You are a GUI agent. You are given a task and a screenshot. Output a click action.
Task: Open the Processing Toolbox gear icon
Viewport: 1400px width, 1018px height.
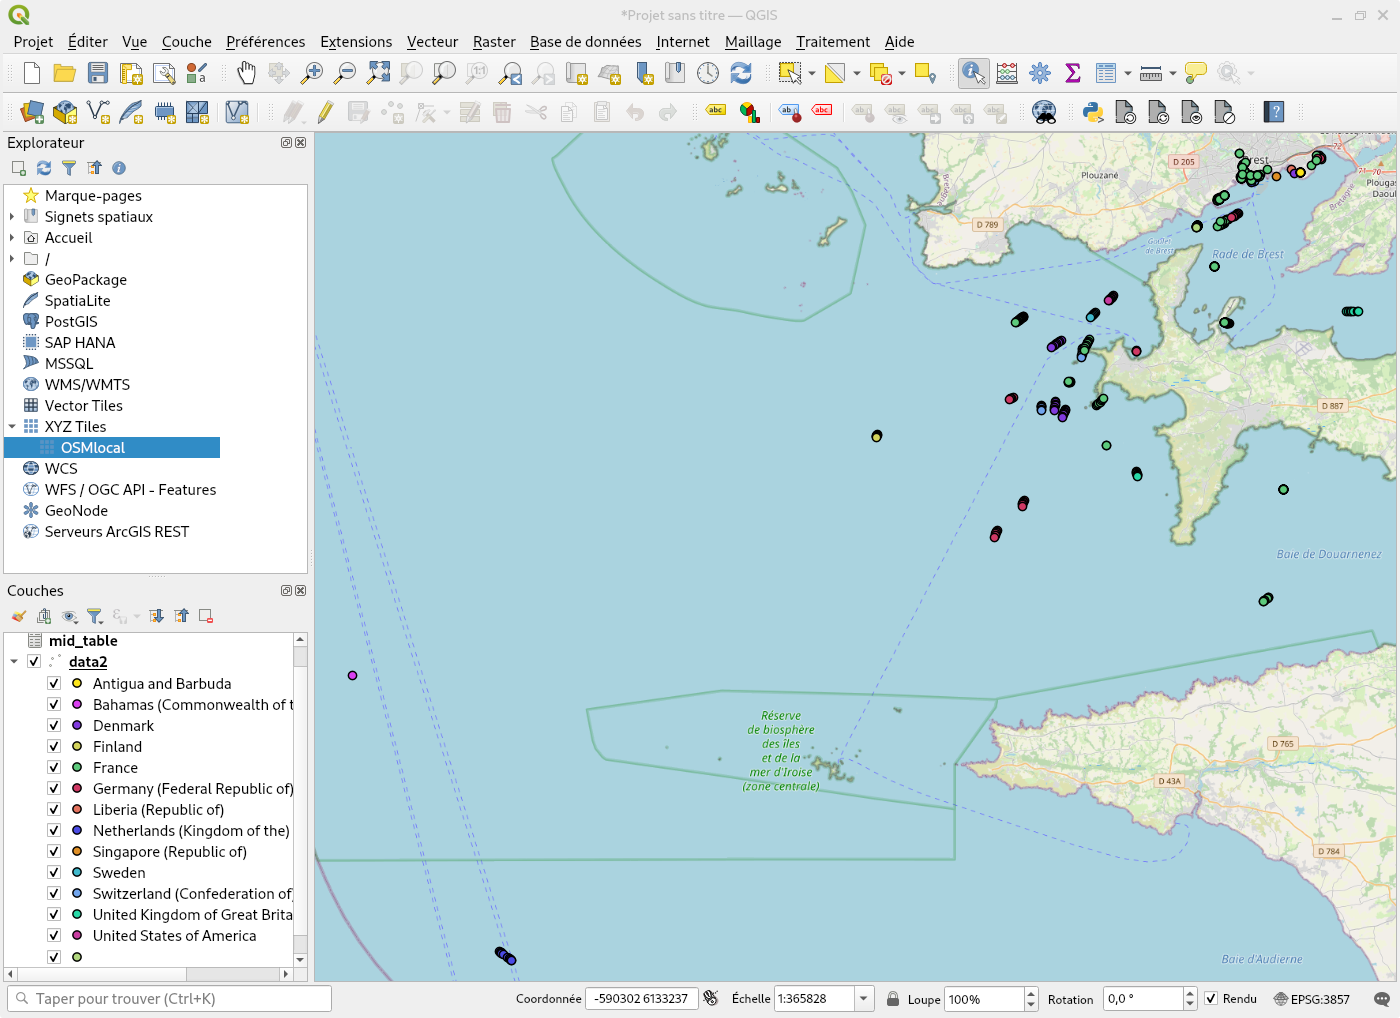pos(1040,73)
